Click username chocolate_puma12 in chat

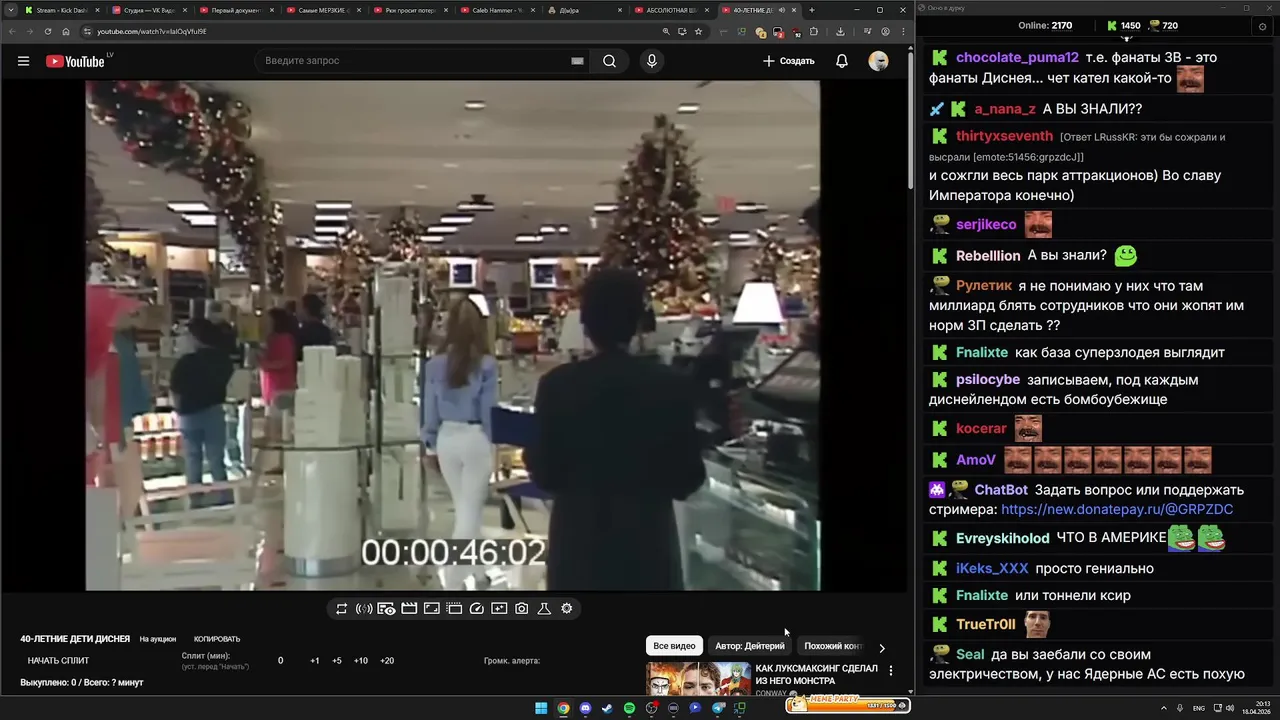pyautogui.click(x=1017, y=57)
